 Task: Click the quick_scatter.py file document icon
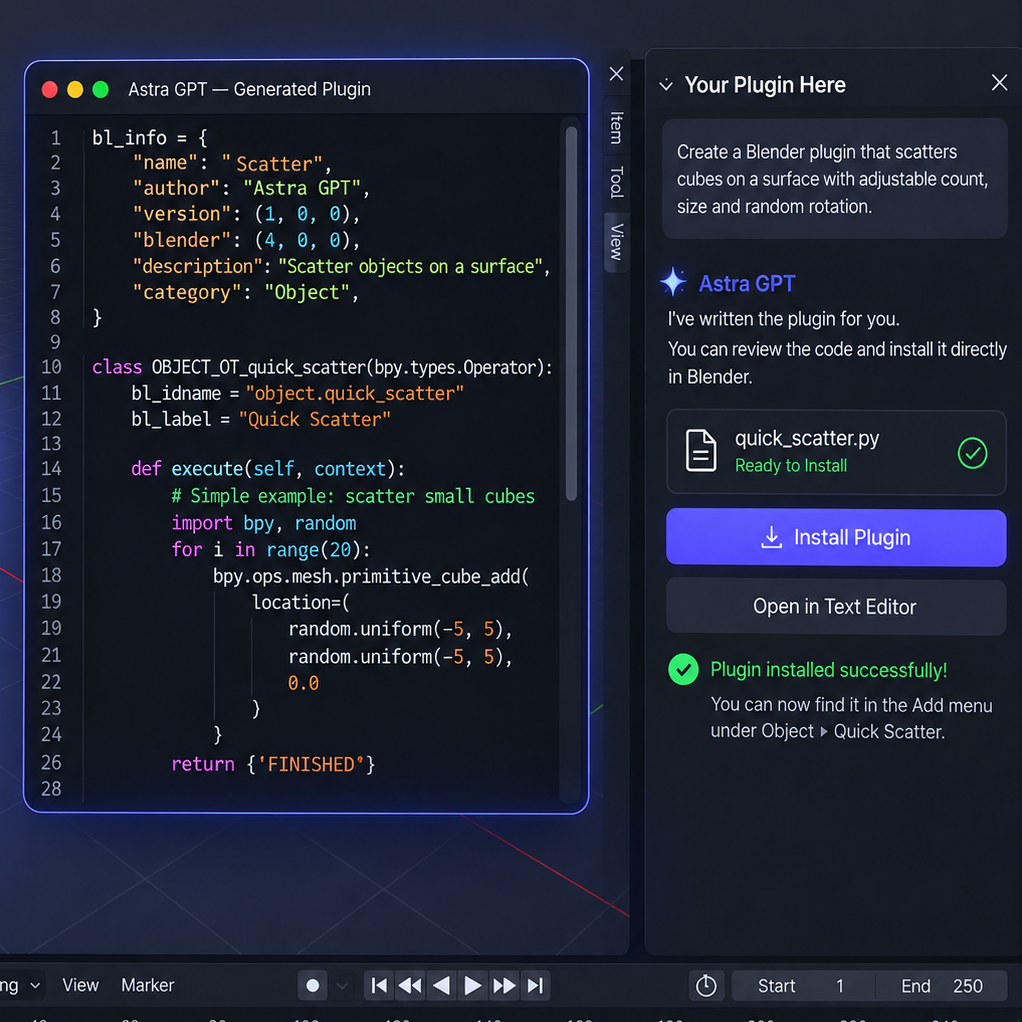[701, 450]
